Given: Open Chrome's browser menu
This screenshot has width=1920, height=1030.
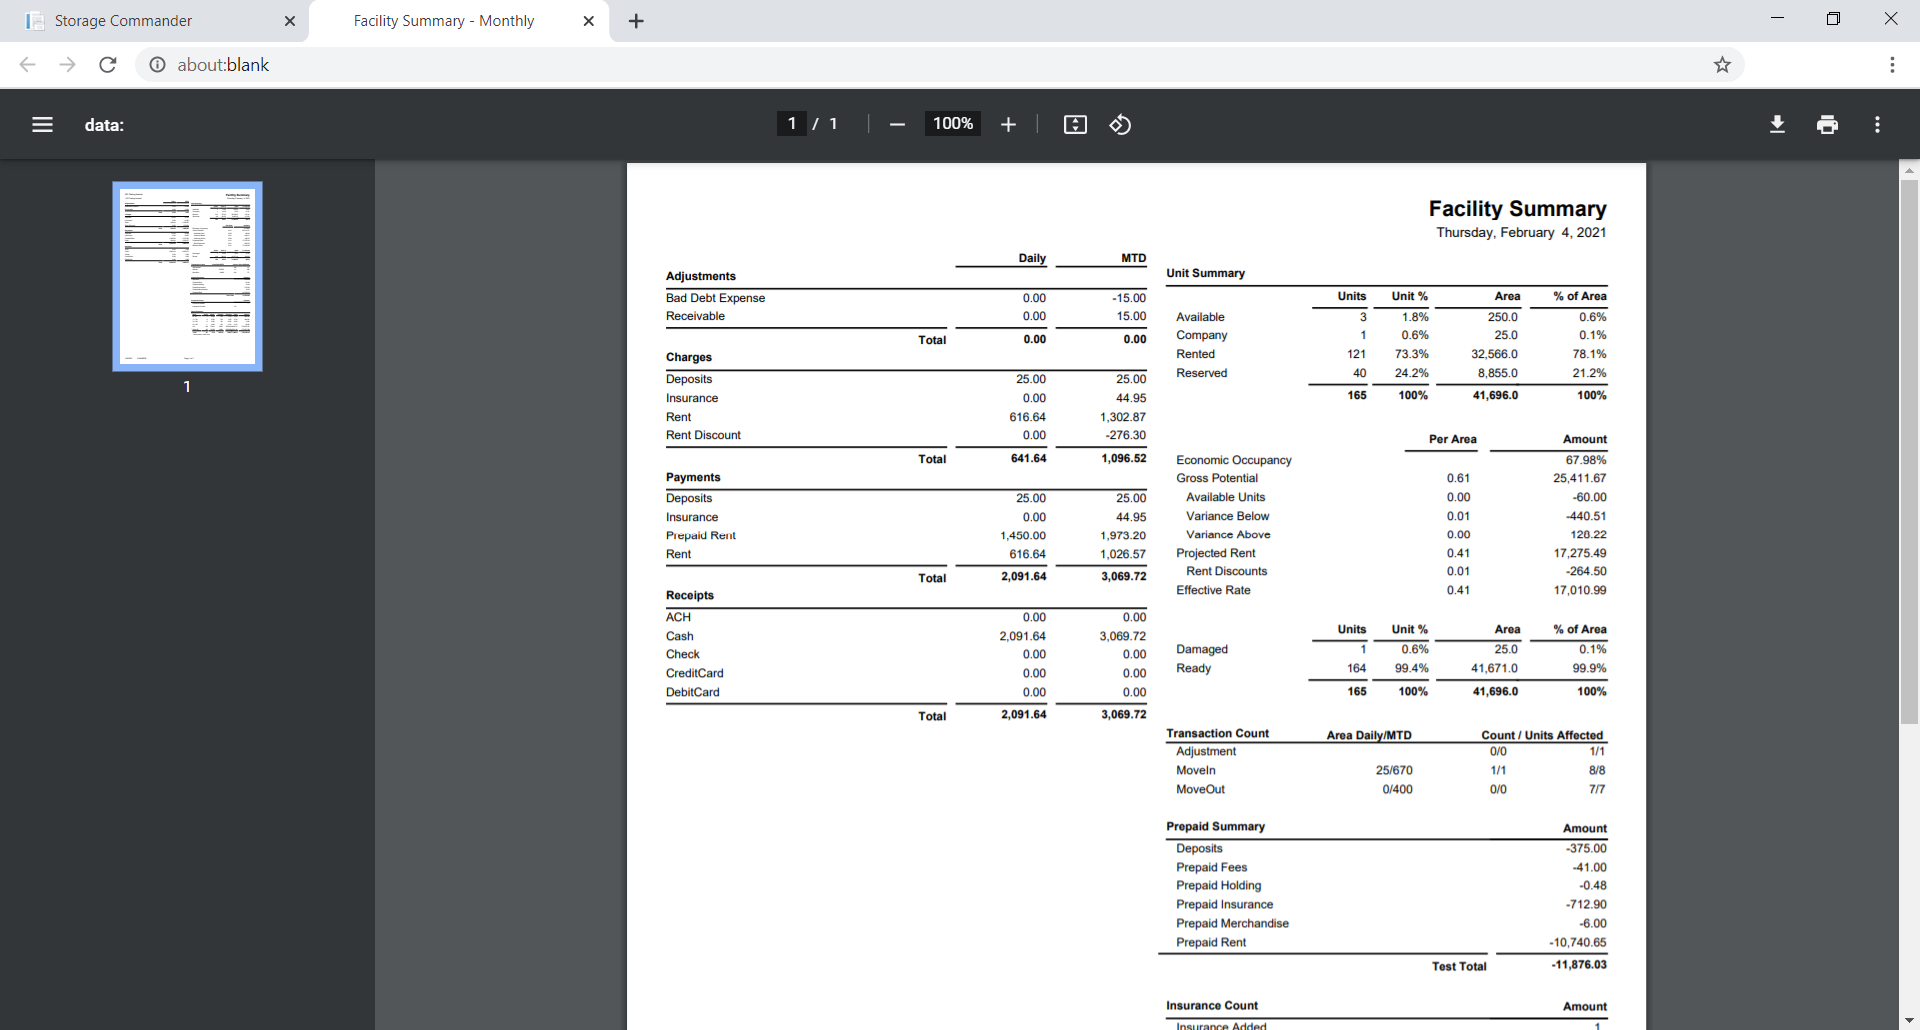Looking at the screenshot, I should (1892, 64).
